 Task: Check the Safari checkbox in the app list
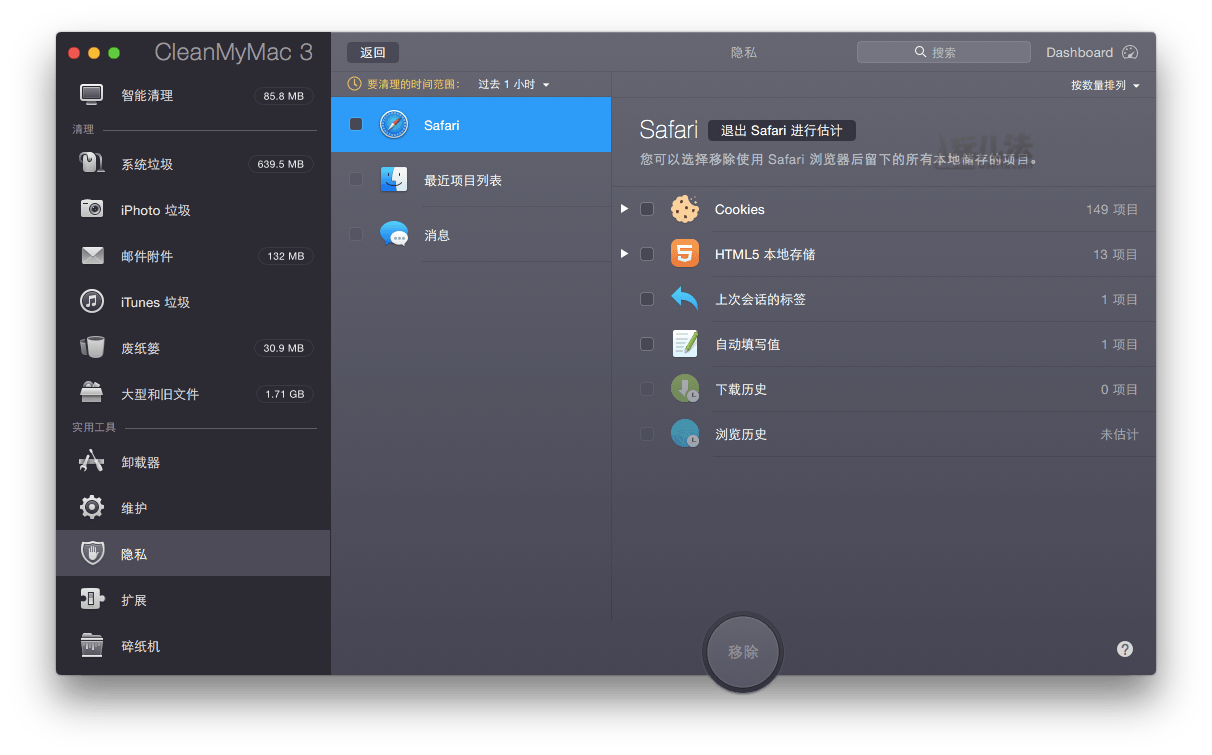pyautogui.click(x=356, y=125)
